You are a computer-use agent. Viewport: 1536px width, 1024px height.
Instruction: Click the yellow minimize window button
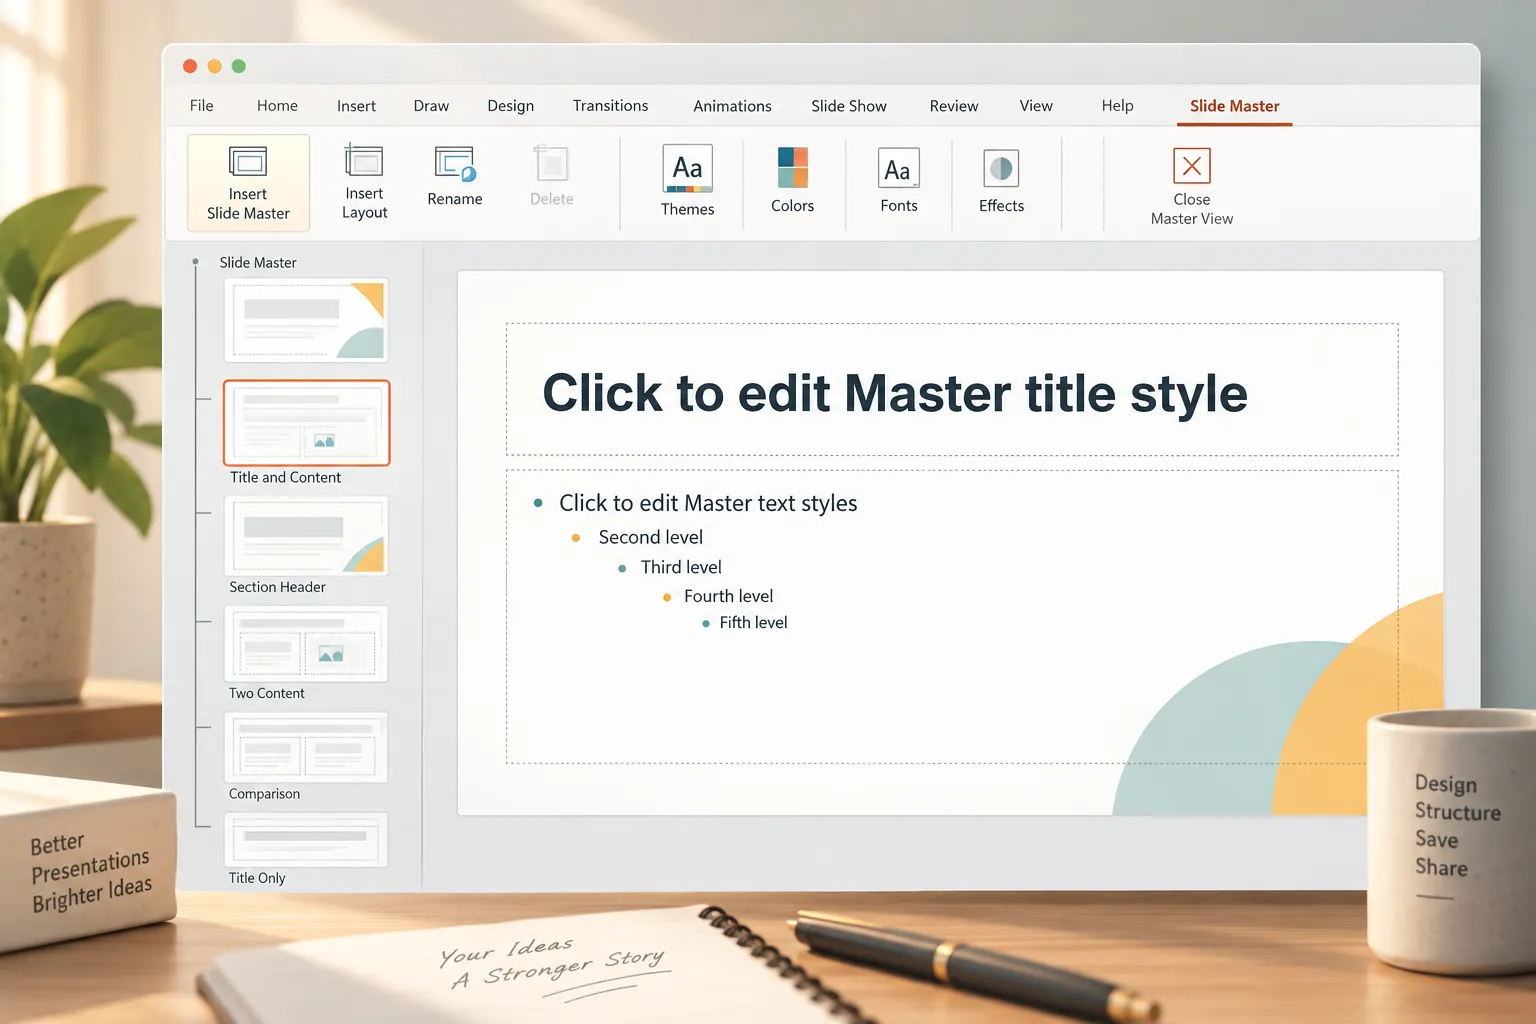(214, 66)
